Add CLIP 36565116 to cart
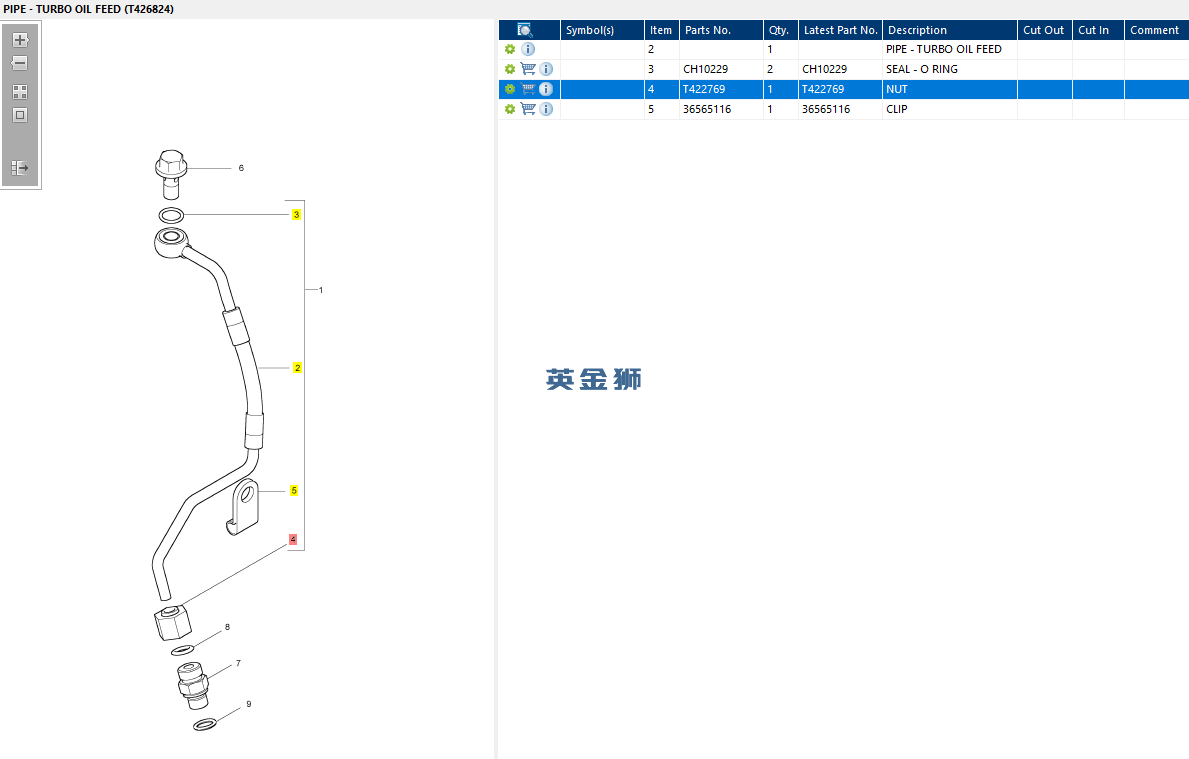 tap(528, 109)
